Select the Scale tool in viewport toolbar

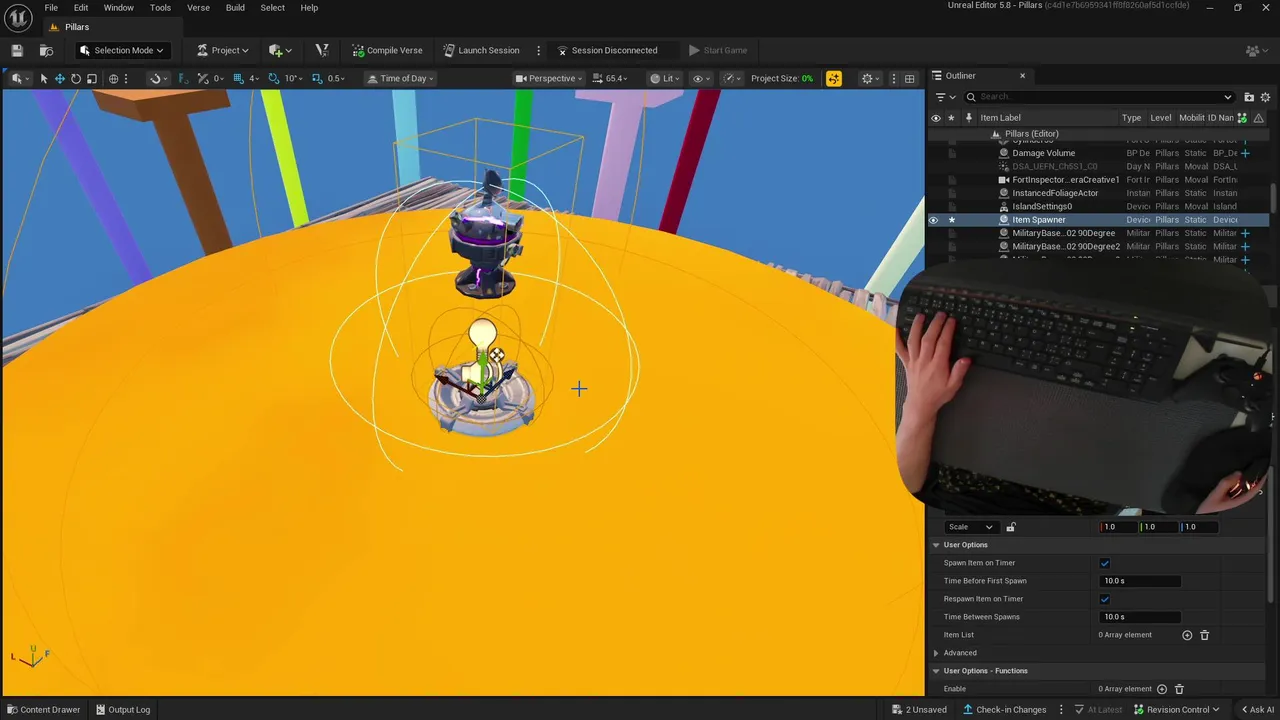click(91, 78)
